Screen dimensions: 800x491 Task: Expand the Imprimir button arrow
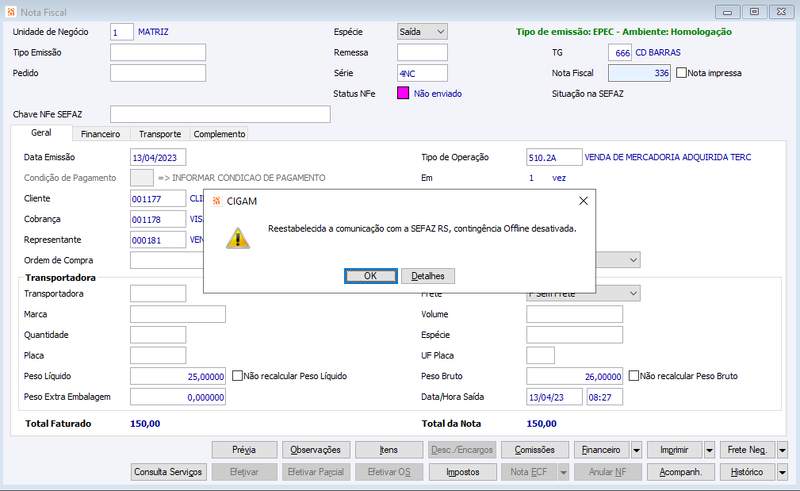coord(709,450)
